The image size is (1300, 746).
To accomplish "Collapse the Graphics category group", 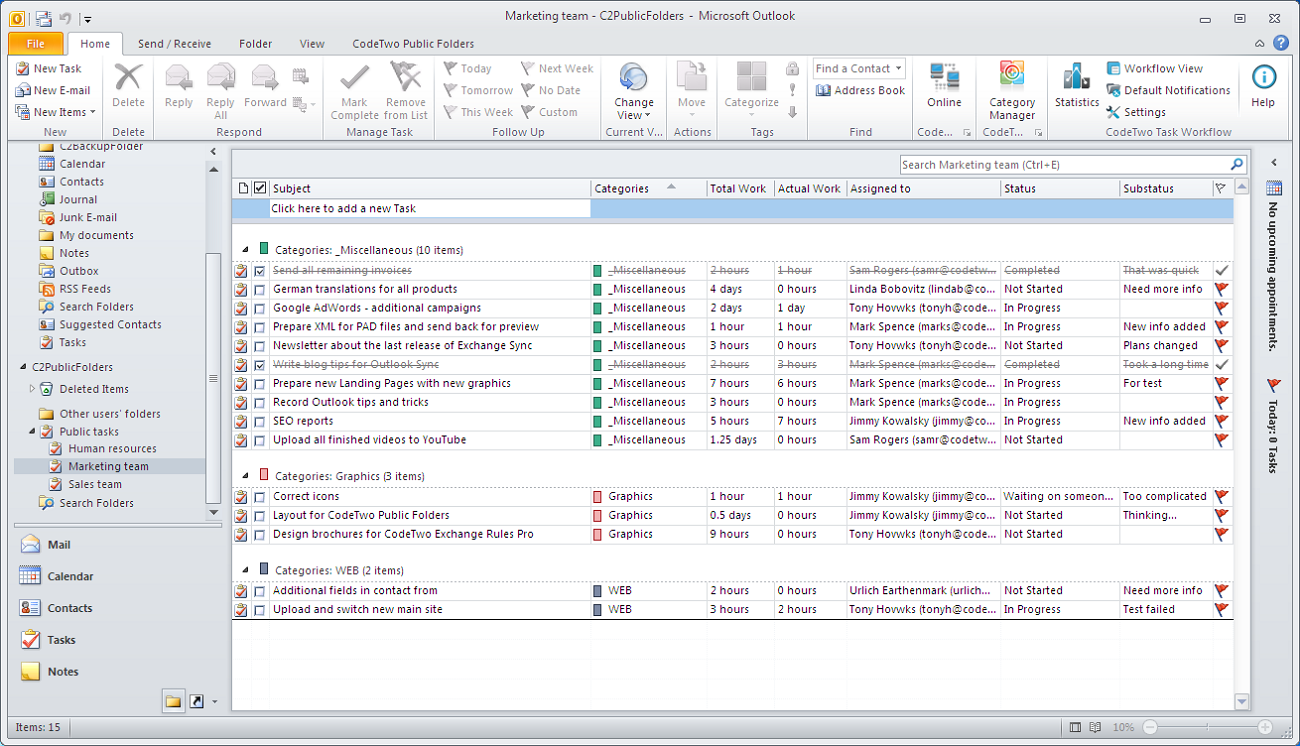I will coord(246,475).
